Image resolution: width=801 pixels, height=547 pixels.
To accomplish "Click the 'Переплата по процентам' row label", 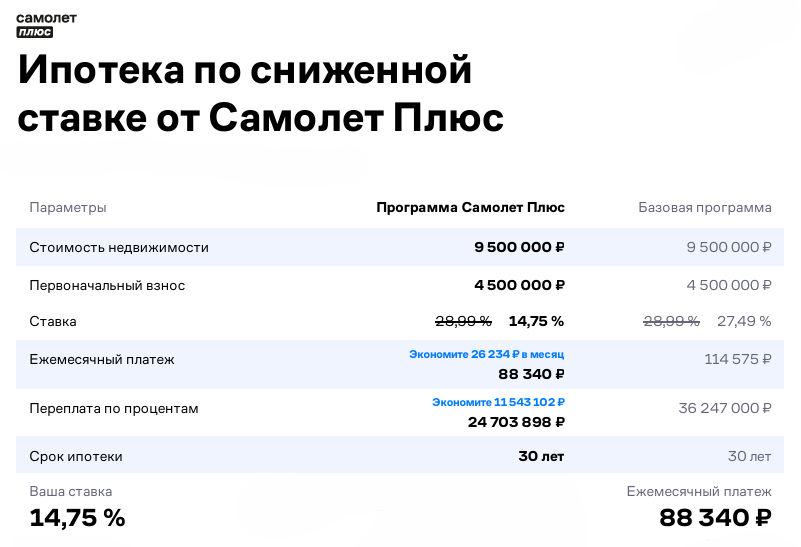I will tap(114, 409).
